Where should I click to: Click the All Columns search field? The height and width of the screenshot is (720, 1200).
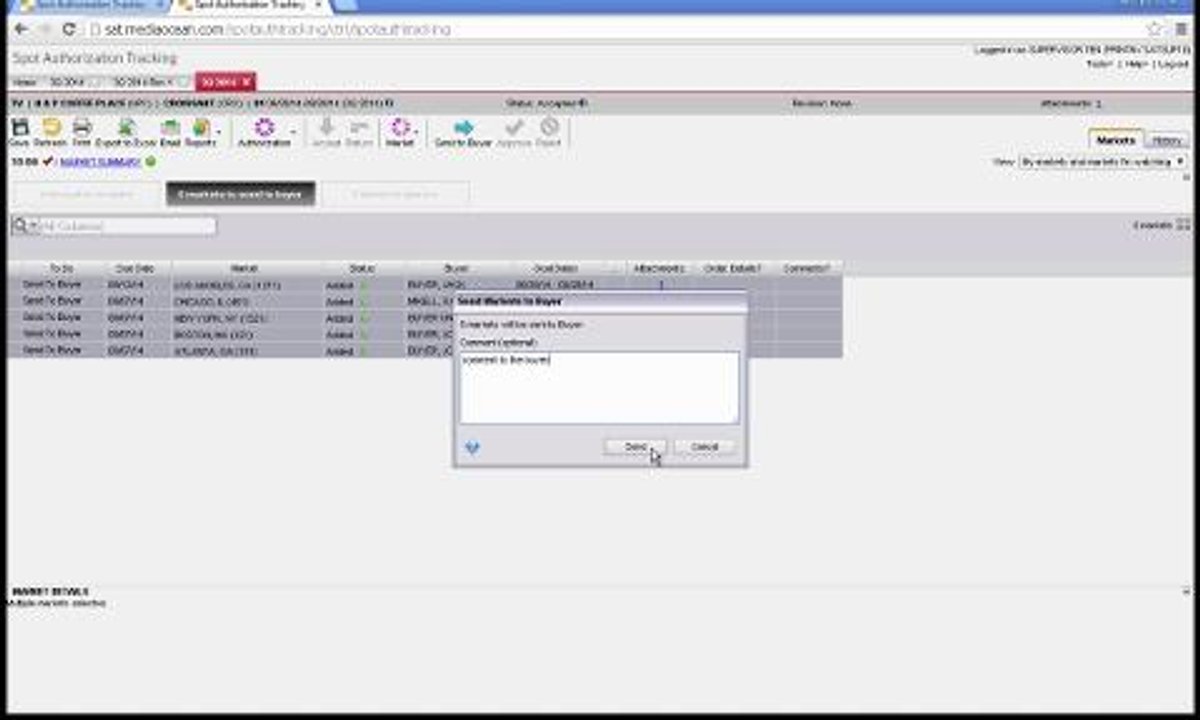click(128, 226)
